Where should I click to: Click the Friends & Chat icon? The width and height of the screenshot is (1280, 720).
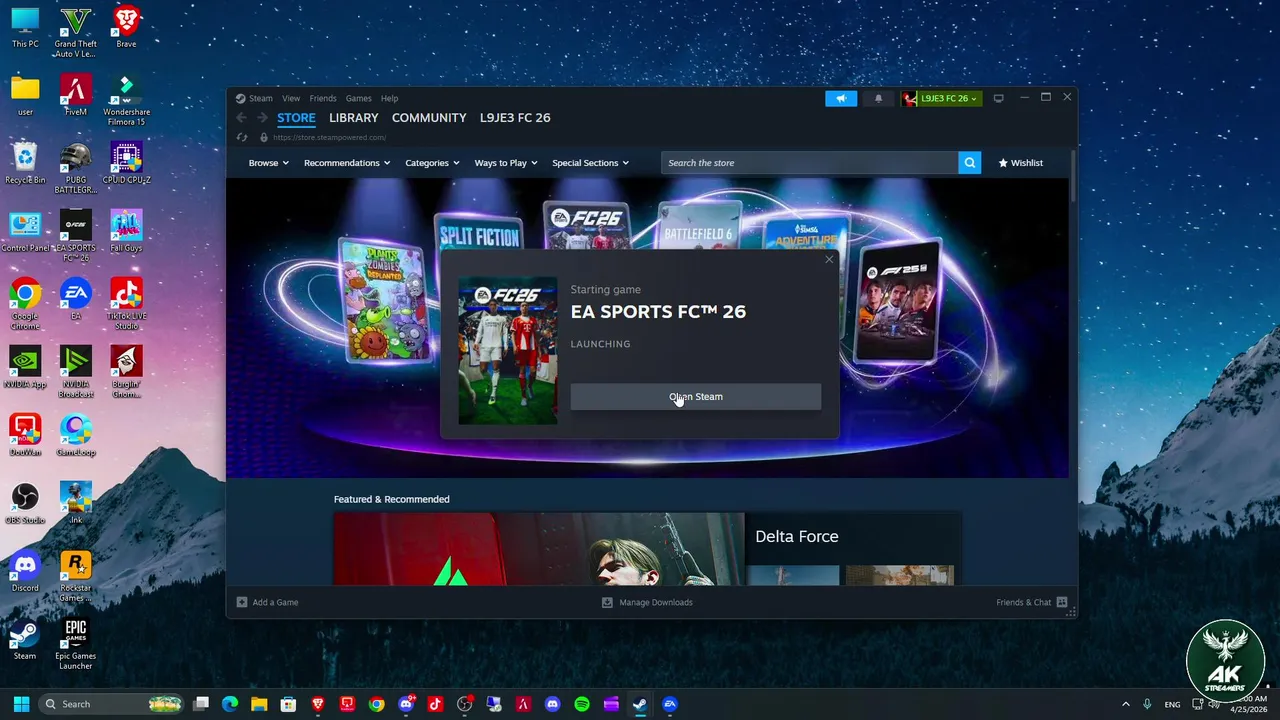[x=1062, y=602]
